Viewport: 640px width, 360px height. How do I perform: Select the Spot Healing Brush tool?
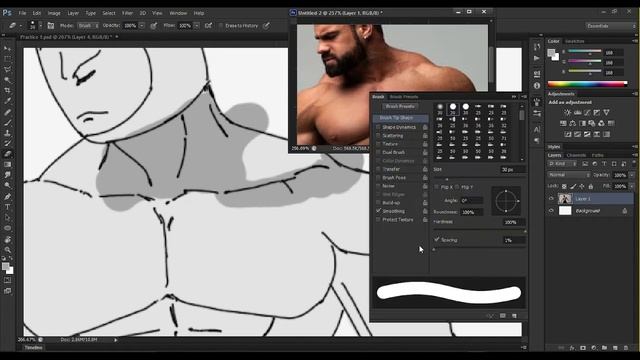click(7, 112)
